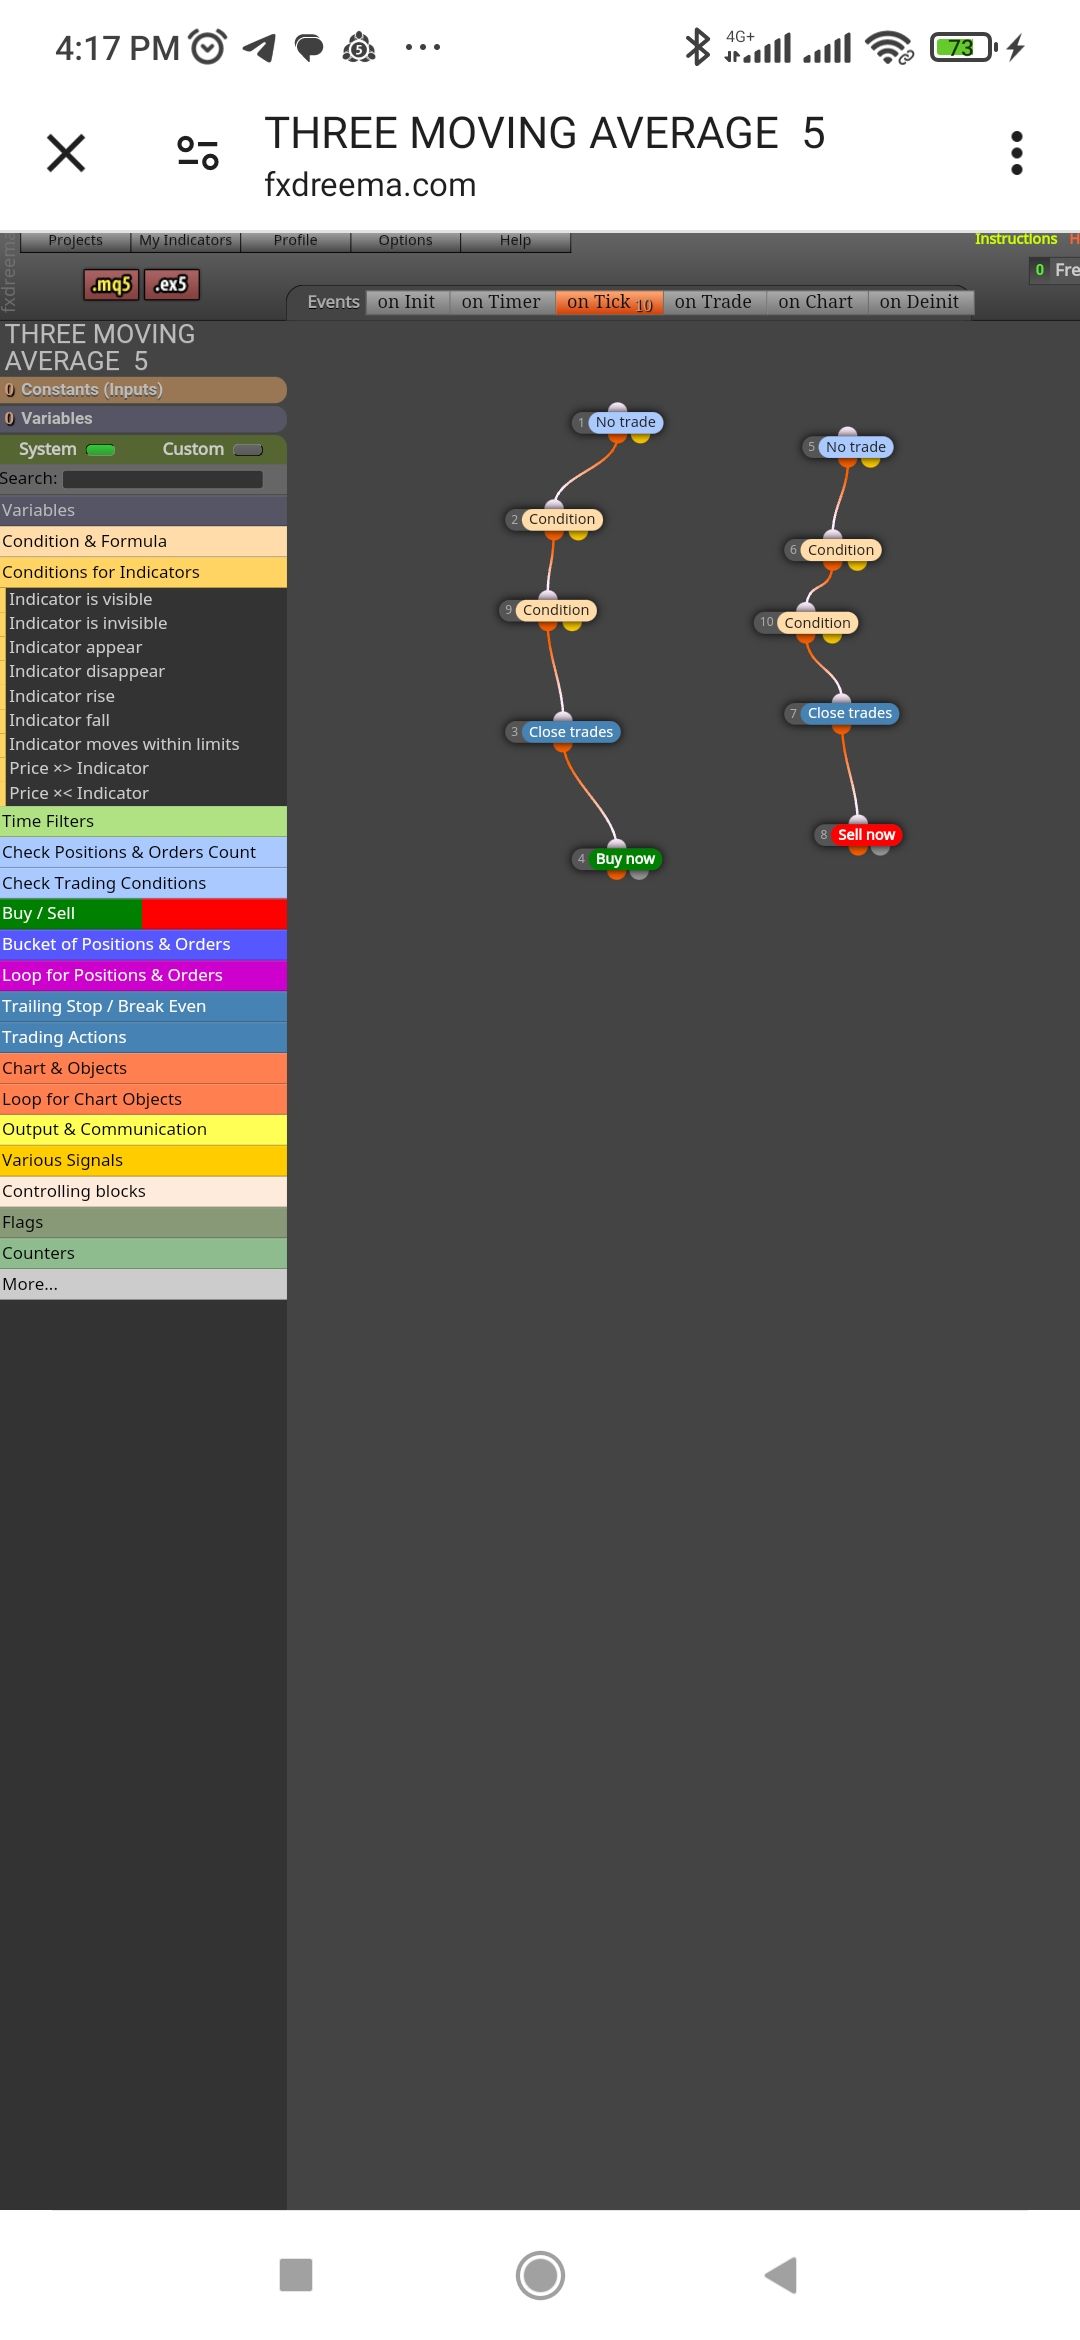The width and height of the screenshot is (1080, 2340).
Task: Expand the Buy / Sell category
Action: (x=143, y=913)
